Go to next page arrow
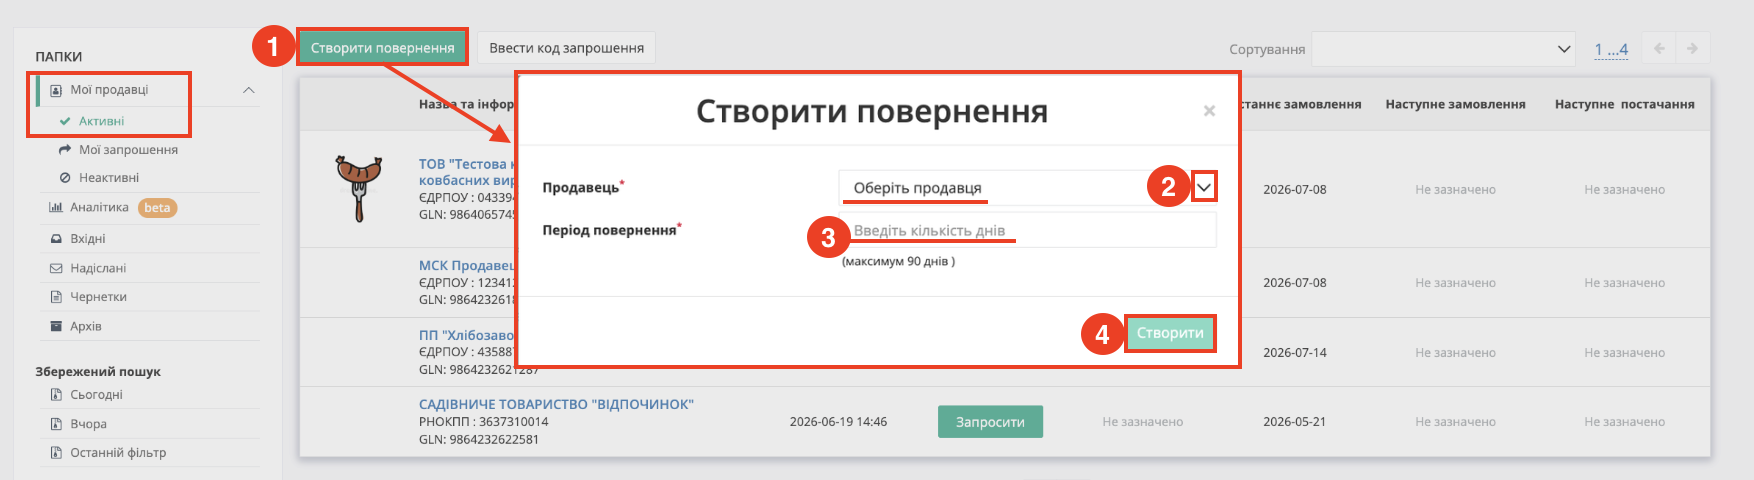1754x480 pixels. [1692, 48]
